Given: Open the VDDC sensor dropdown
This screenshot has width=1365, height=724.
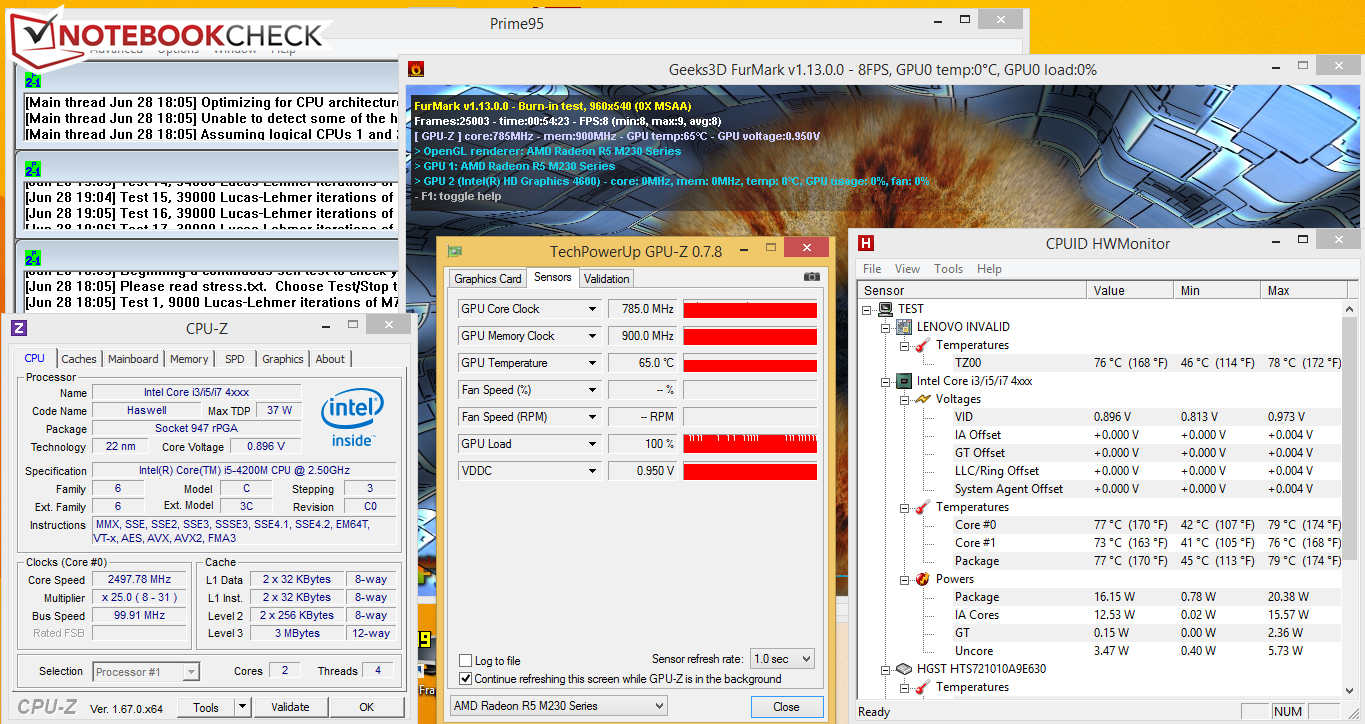Looking at the screenshot, I should (x=592, y=471).
